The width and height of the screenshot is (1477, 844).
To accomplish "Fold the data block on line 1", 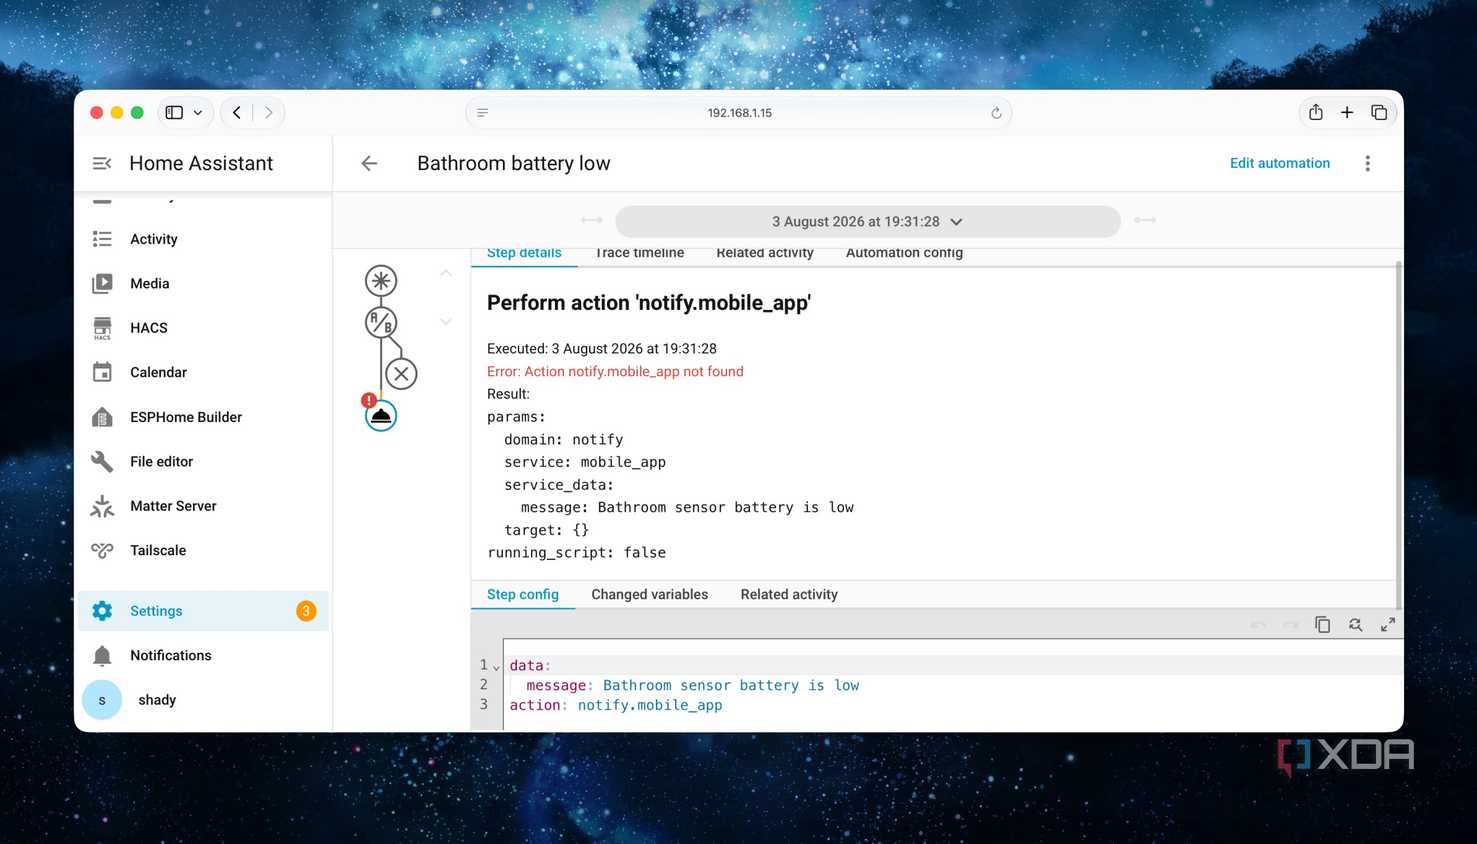I will click(x=496, y=667).
